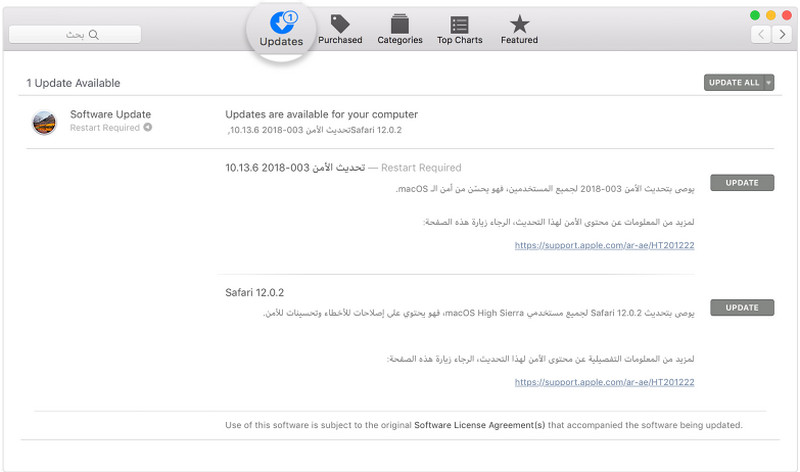The height and width of the screenshot is (472, 800).
Task: Open Software License Agreement(s) link
Action: coord(479,425)
